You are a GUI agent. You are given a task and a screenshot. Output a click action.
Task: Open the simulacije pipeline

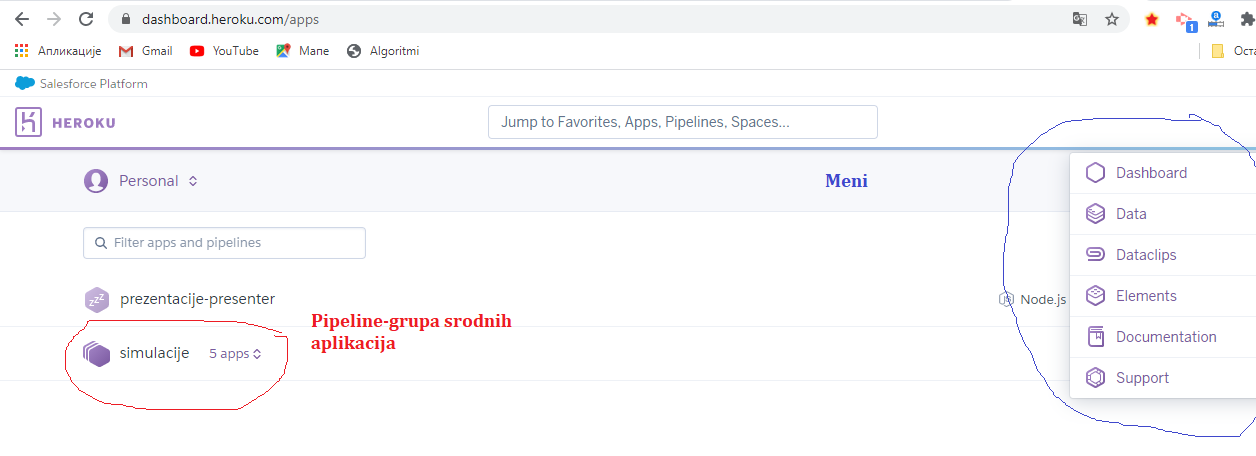click(154, 354)
